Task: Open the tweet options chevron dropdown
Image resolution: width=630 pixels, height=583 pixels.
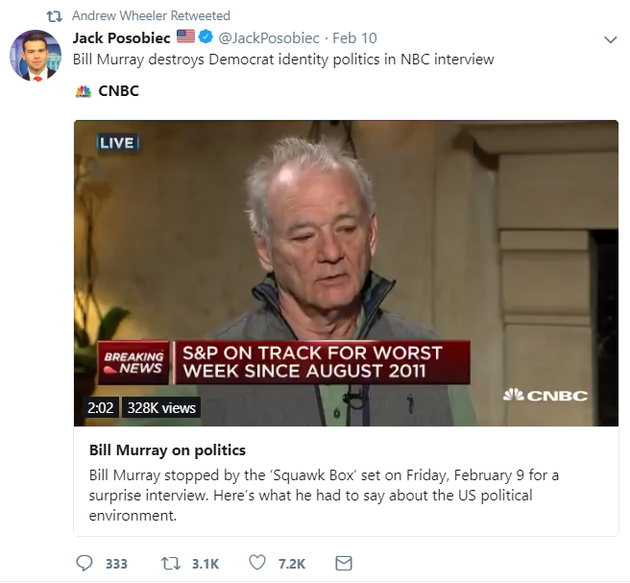Action: pyautogui.click(x=611, y=39)
